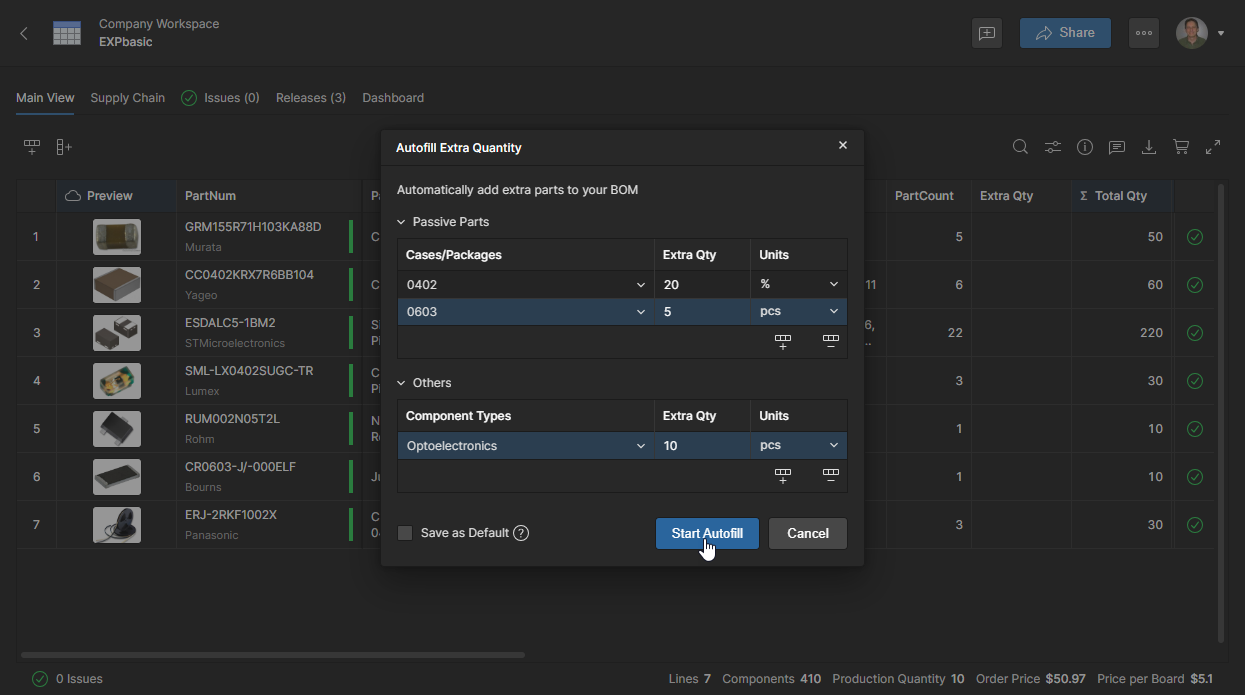1245x695 pixels.
Task: Click the Cancel button in dialog
Action: (x=807, y=533)
